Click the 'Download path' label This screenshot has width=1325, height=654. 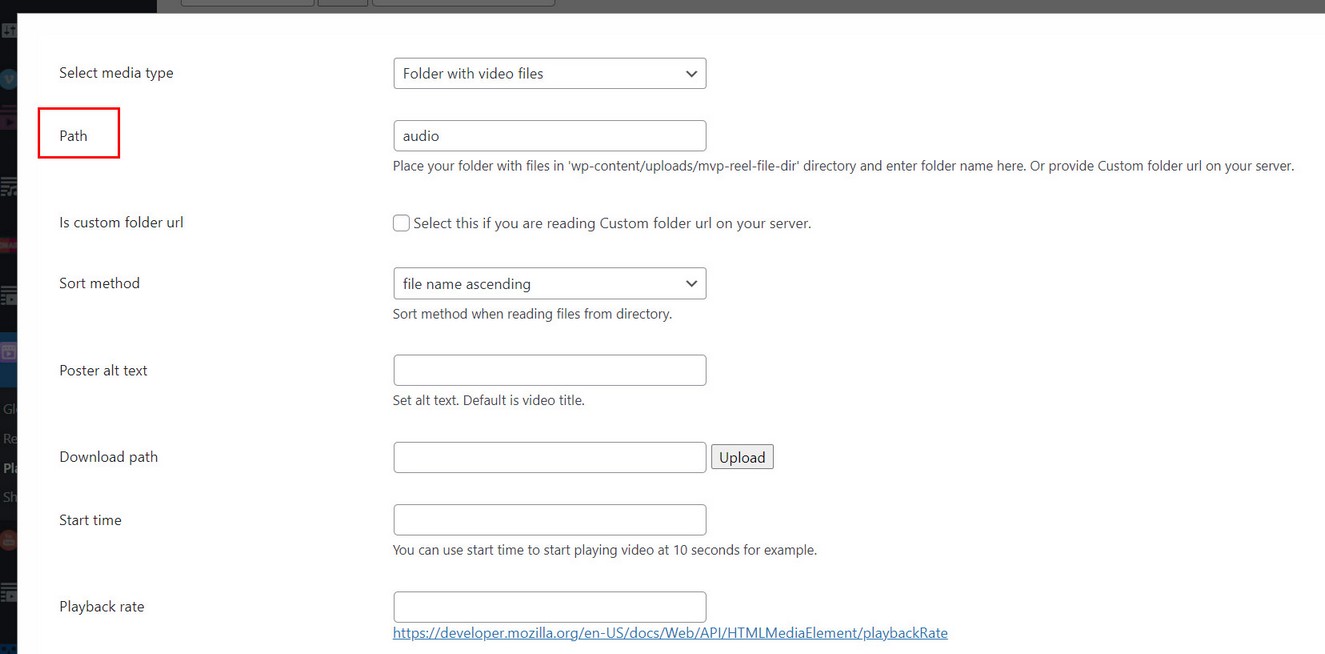coord(108,457)
